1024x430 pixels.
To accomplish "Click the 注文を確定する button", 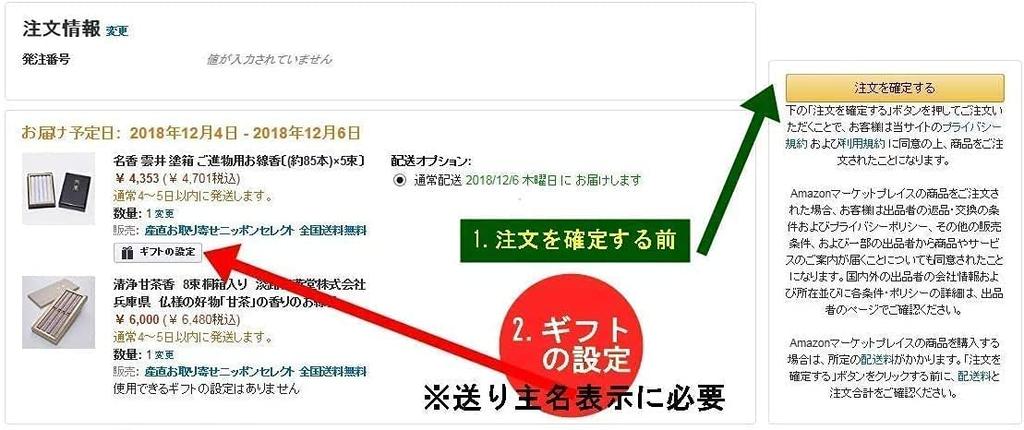I will pos(895,88).
